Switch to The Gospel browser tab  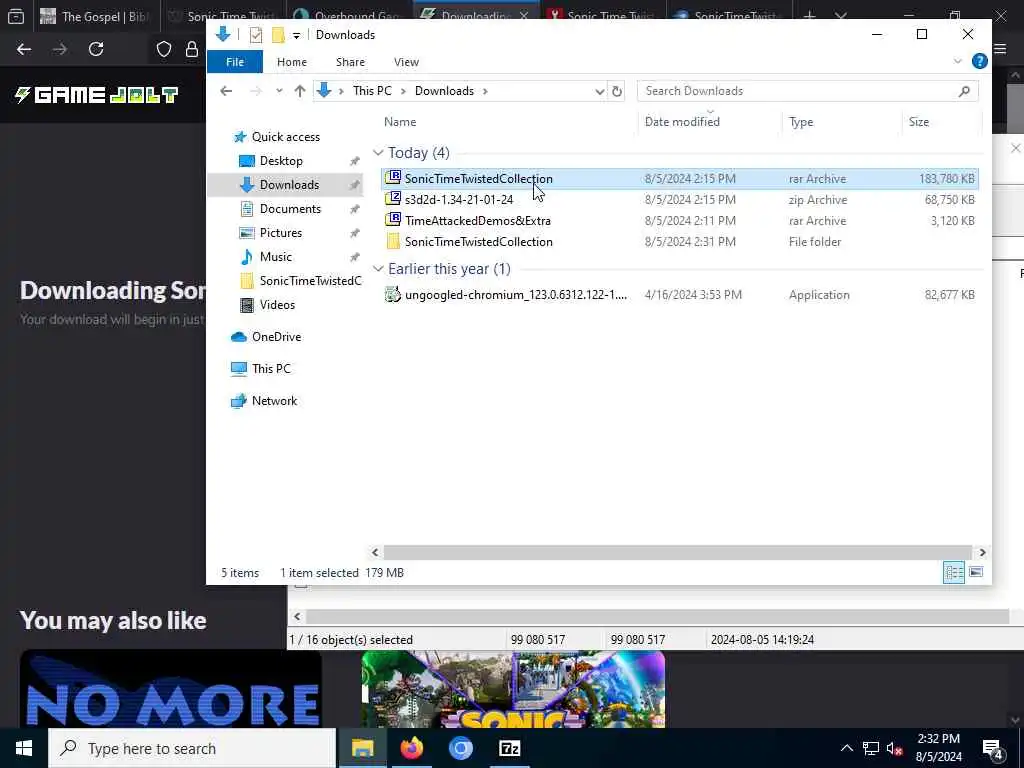95,16
